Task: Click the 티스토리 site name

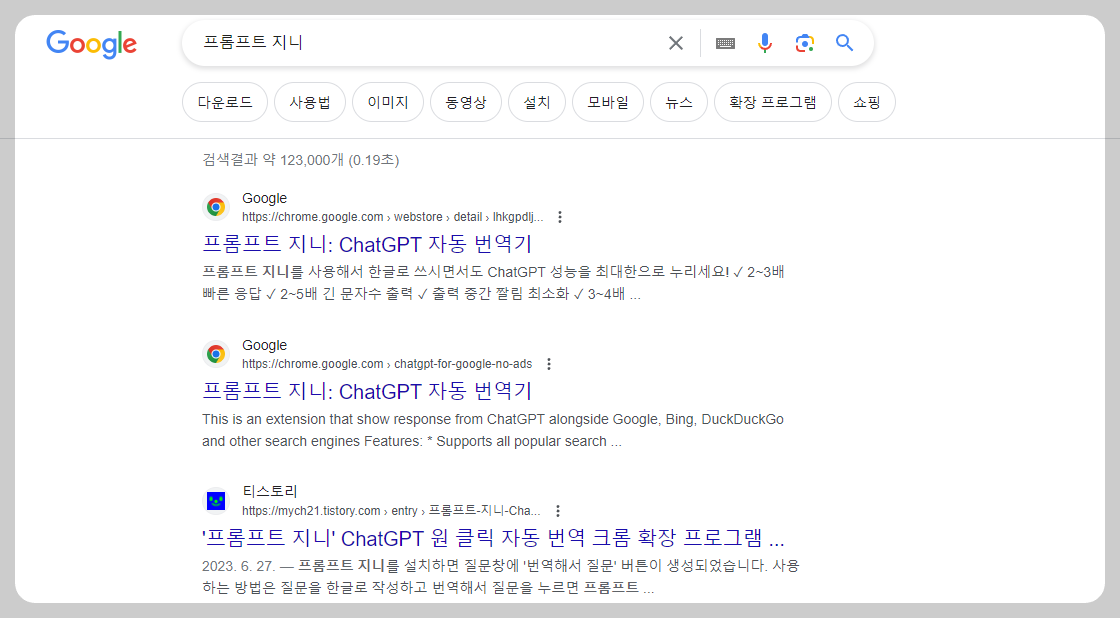Action: 270,492
